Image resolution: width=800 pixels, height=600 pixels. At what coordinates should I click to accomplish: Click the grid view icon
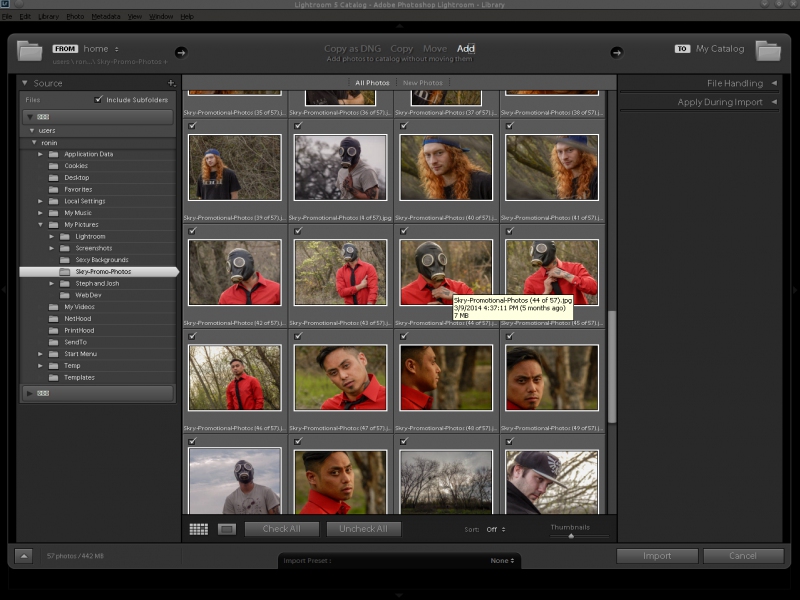pos(198,529)
